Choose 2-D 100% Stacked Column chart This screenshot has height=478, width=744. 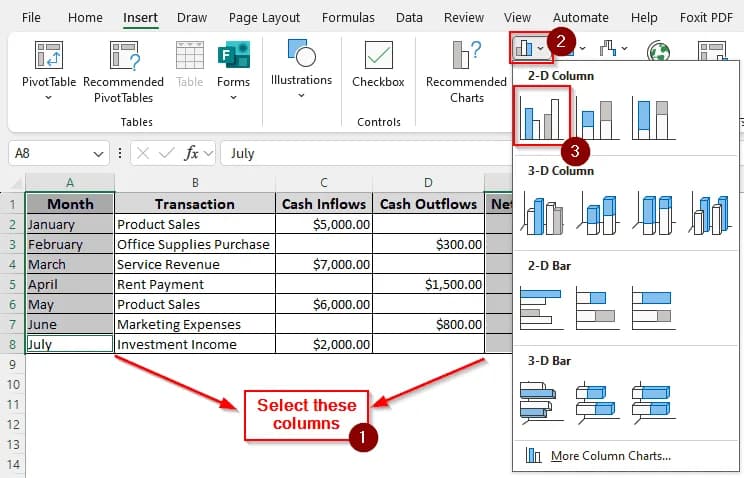click(x=653, y=117)
